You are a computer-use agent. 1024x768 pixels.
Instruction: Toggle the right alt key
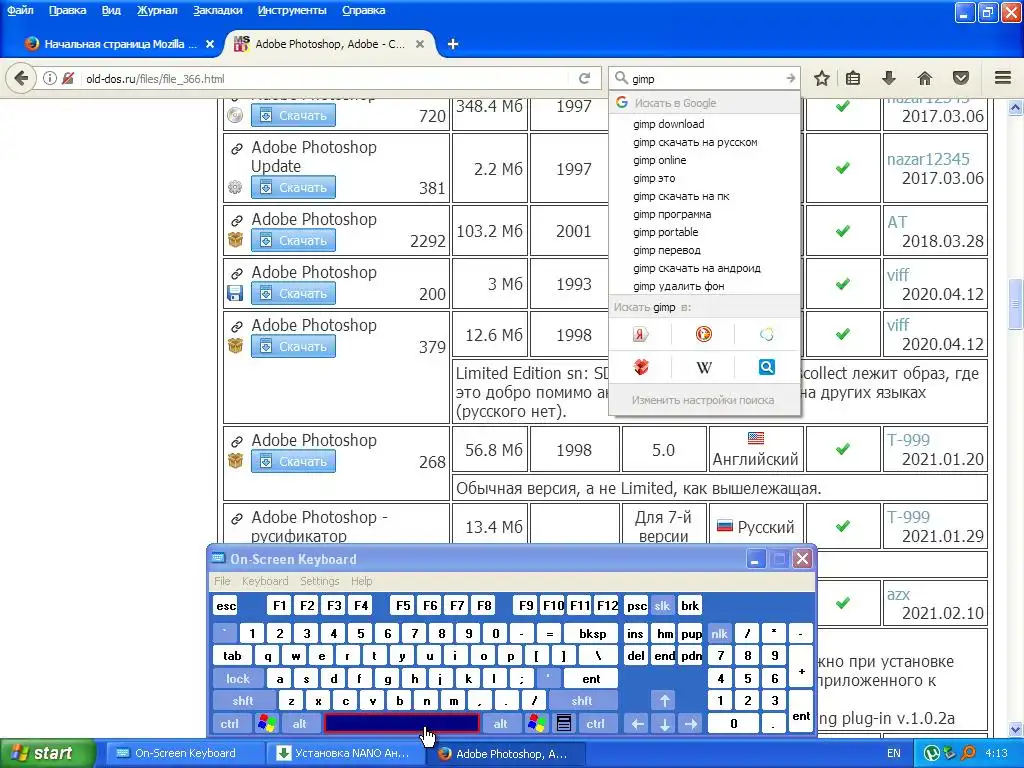point(500,724)
